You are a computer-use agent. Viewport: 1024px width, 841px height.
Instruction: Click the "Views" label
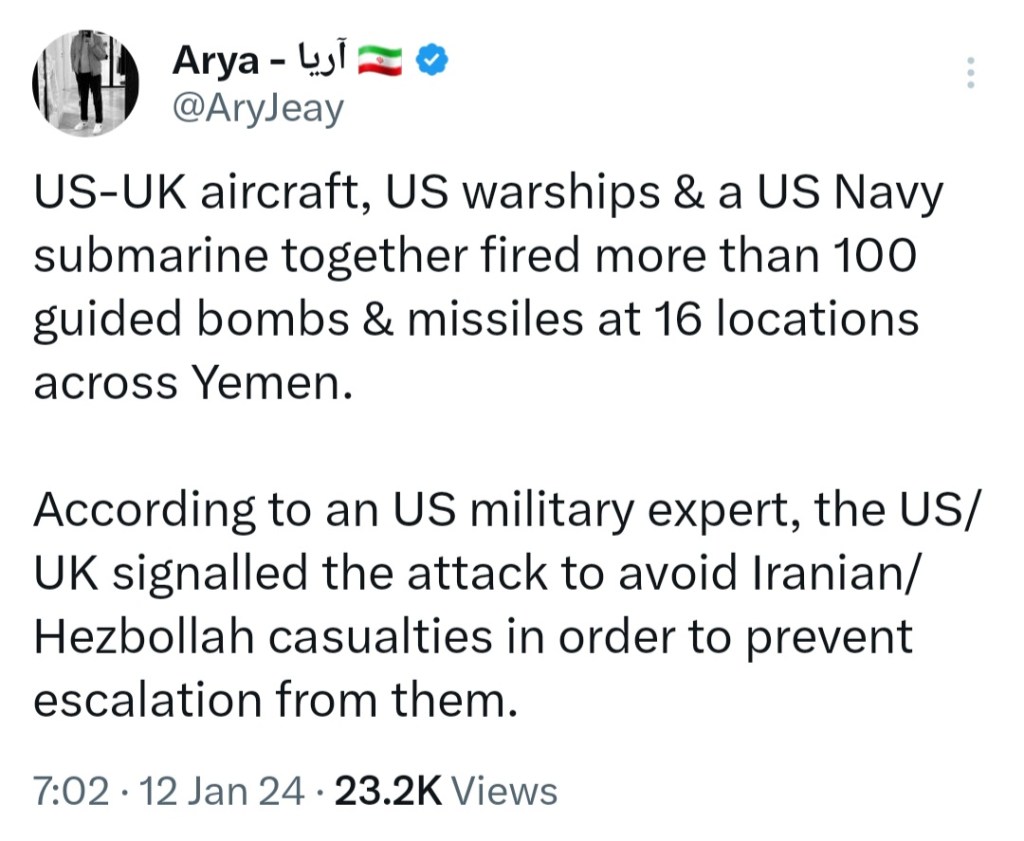coord(505,791)
